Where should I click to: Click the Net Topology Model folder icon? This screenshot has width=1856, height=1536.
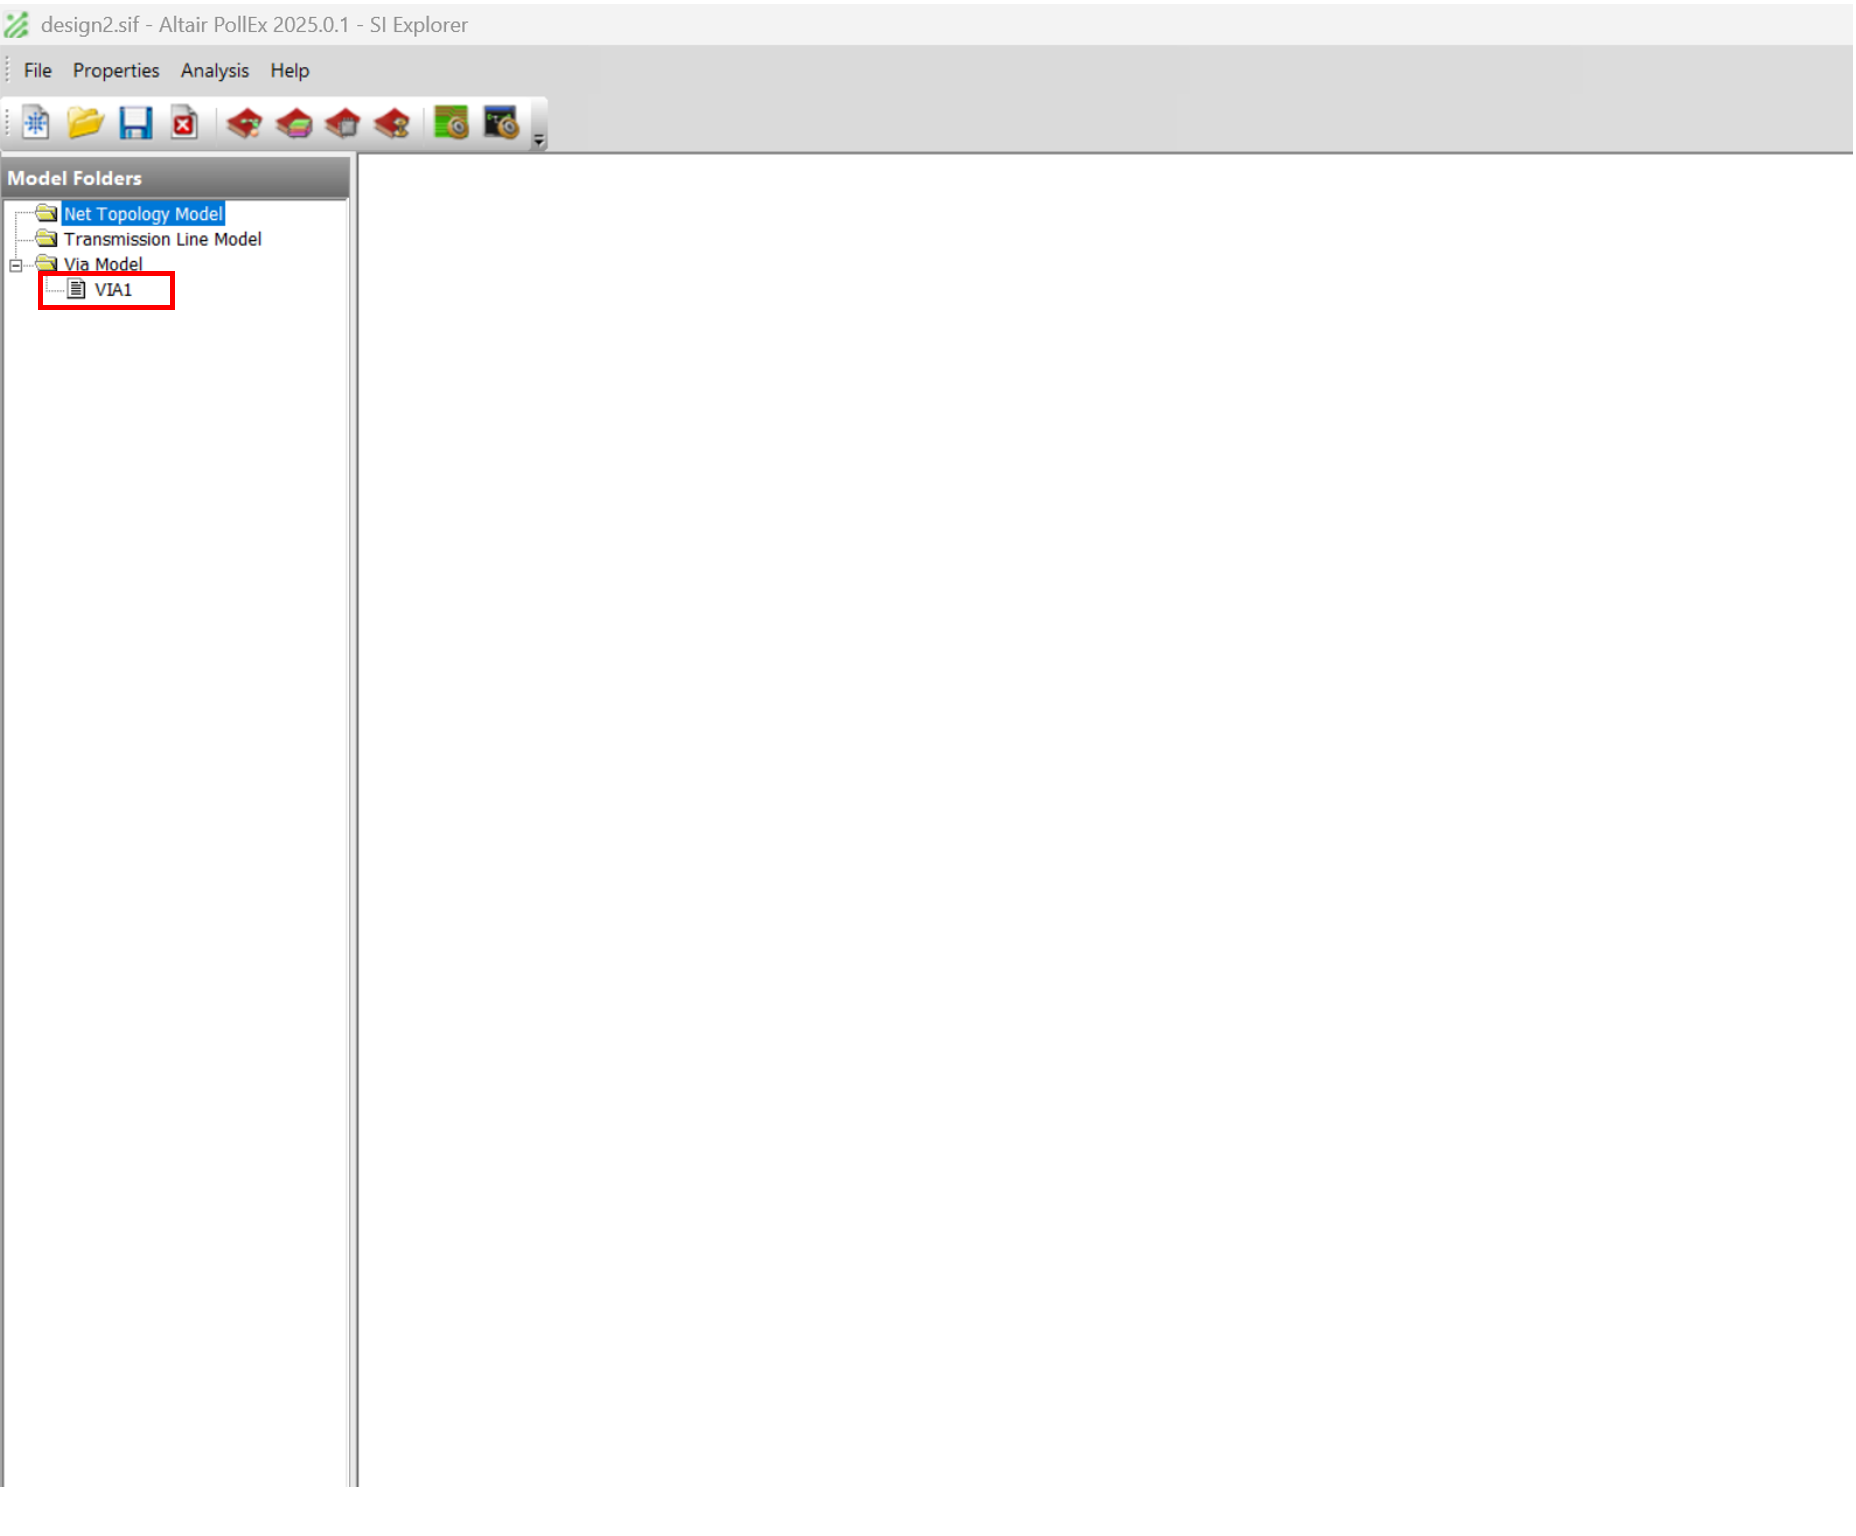coord(46,213)
